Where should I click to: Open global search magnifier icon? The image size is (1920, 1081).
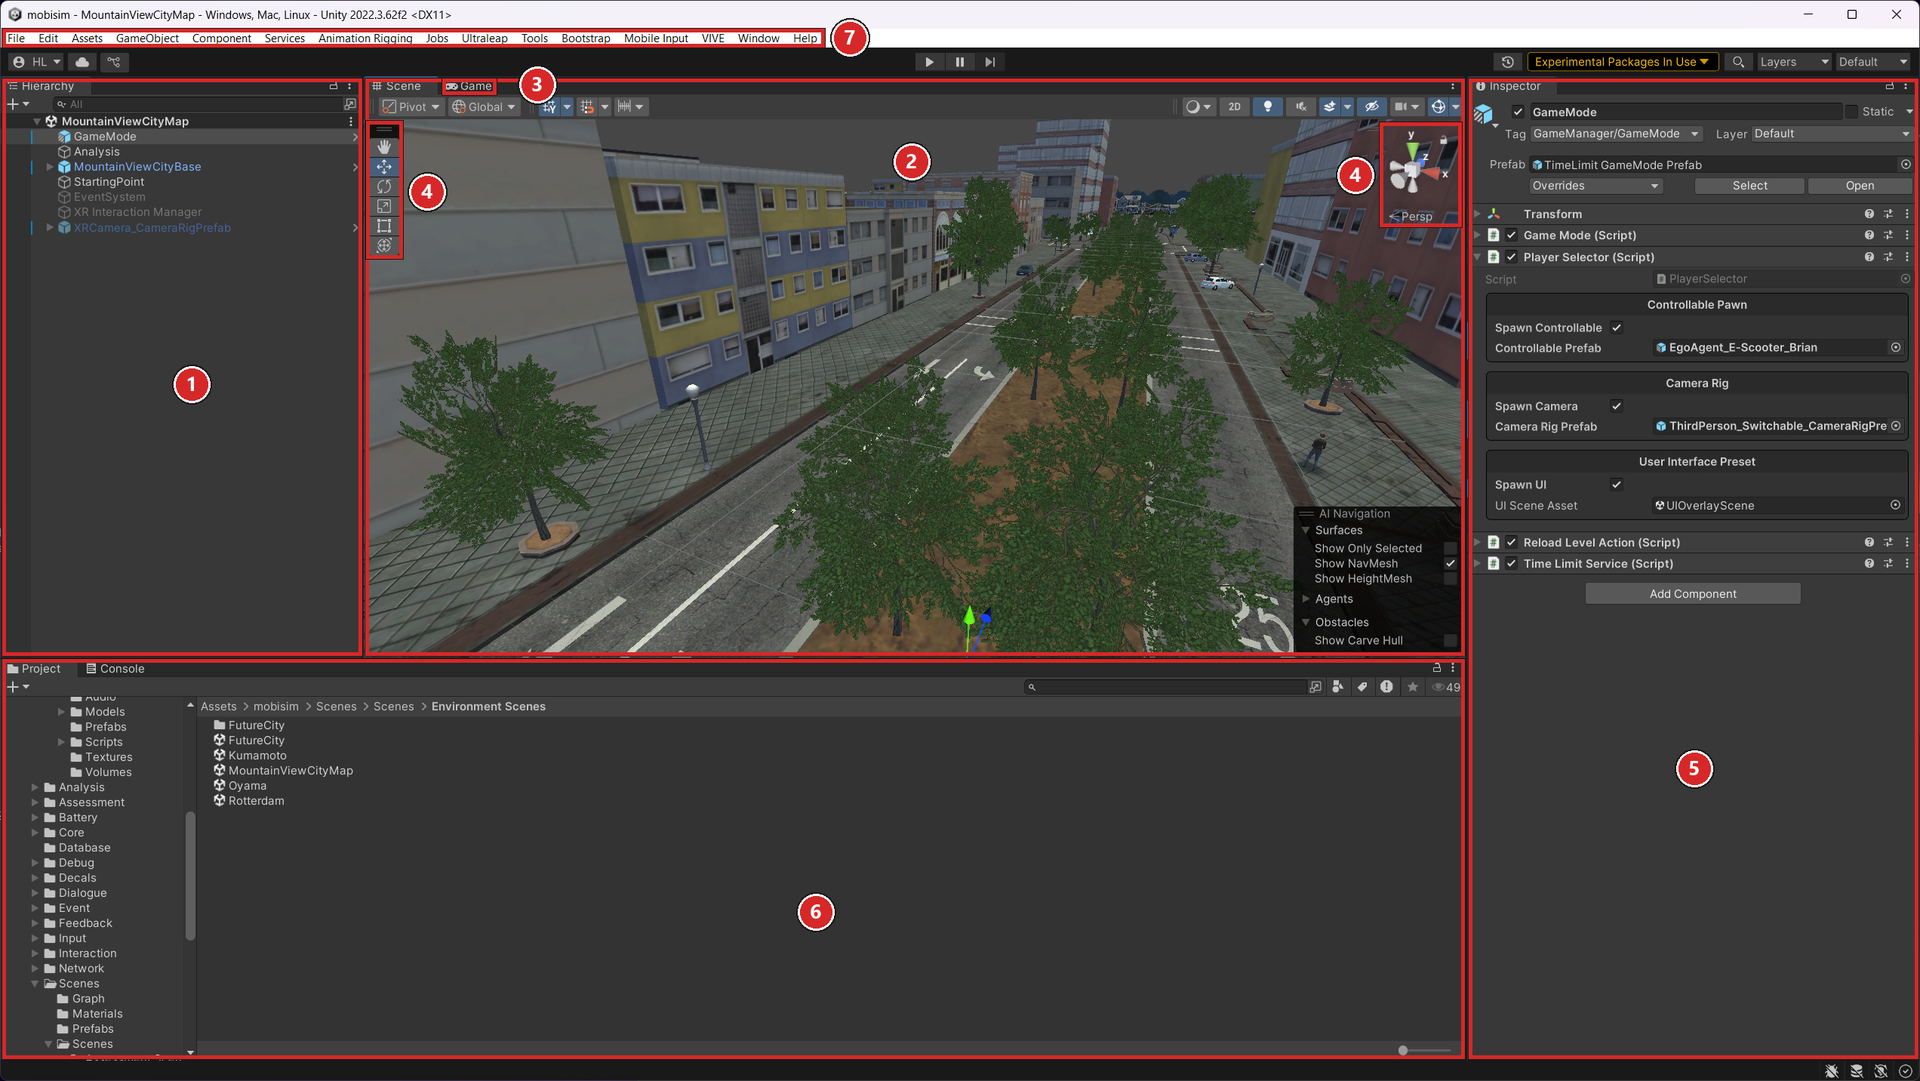(x=1739, y=62)
